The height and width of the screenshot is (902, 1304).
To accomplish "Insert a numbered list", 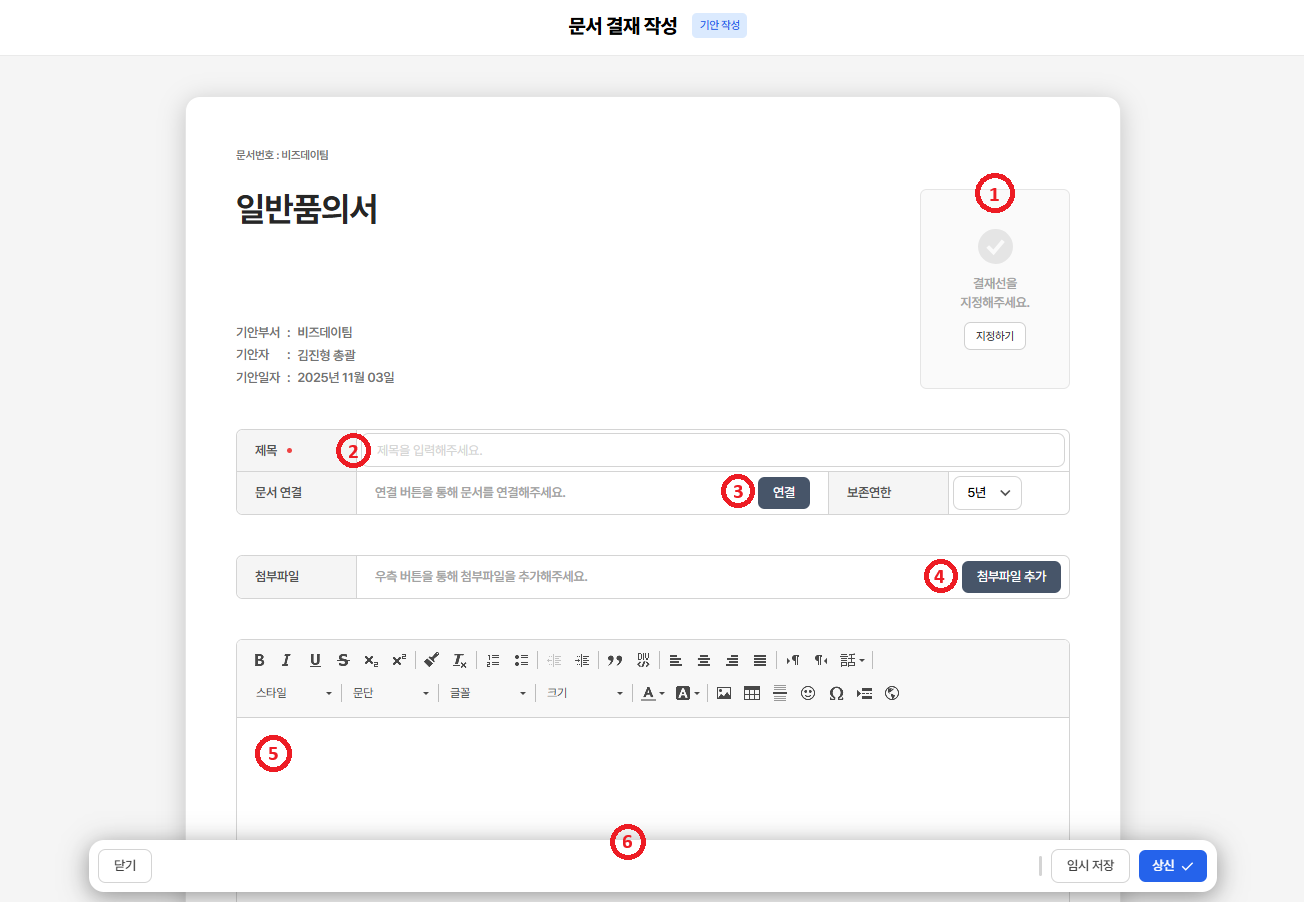I will coord(493,660).
